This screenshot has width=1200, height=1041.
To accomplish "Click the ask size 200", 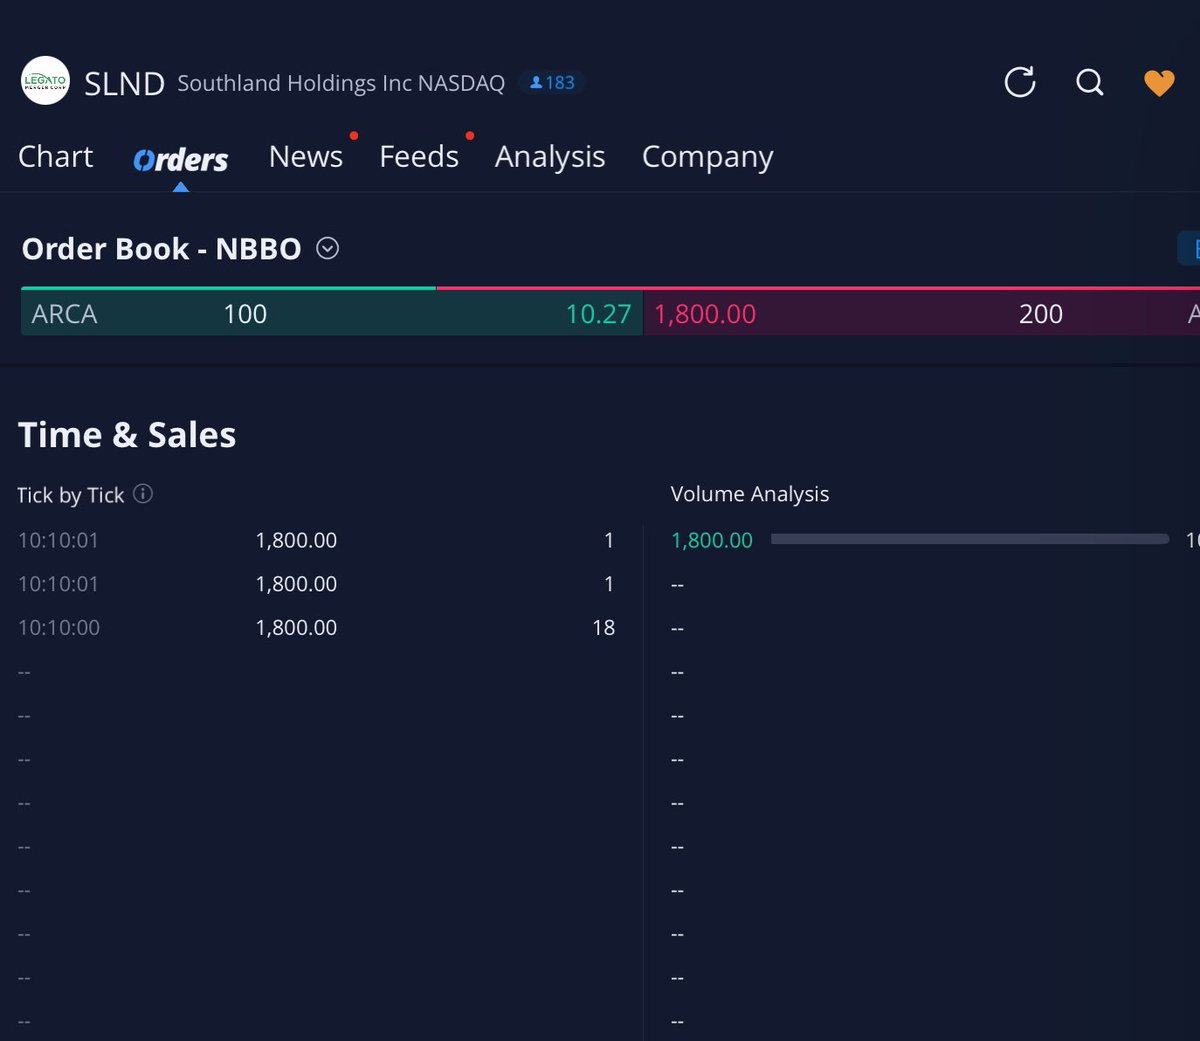I will (x=1041, y=314).
